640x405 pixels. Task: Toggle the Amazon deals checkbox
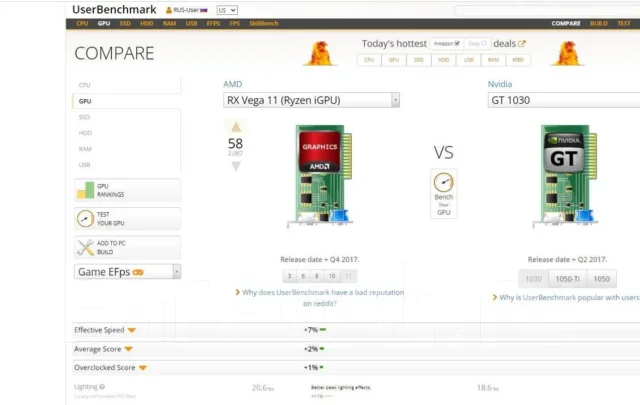(x=457, y=43)
